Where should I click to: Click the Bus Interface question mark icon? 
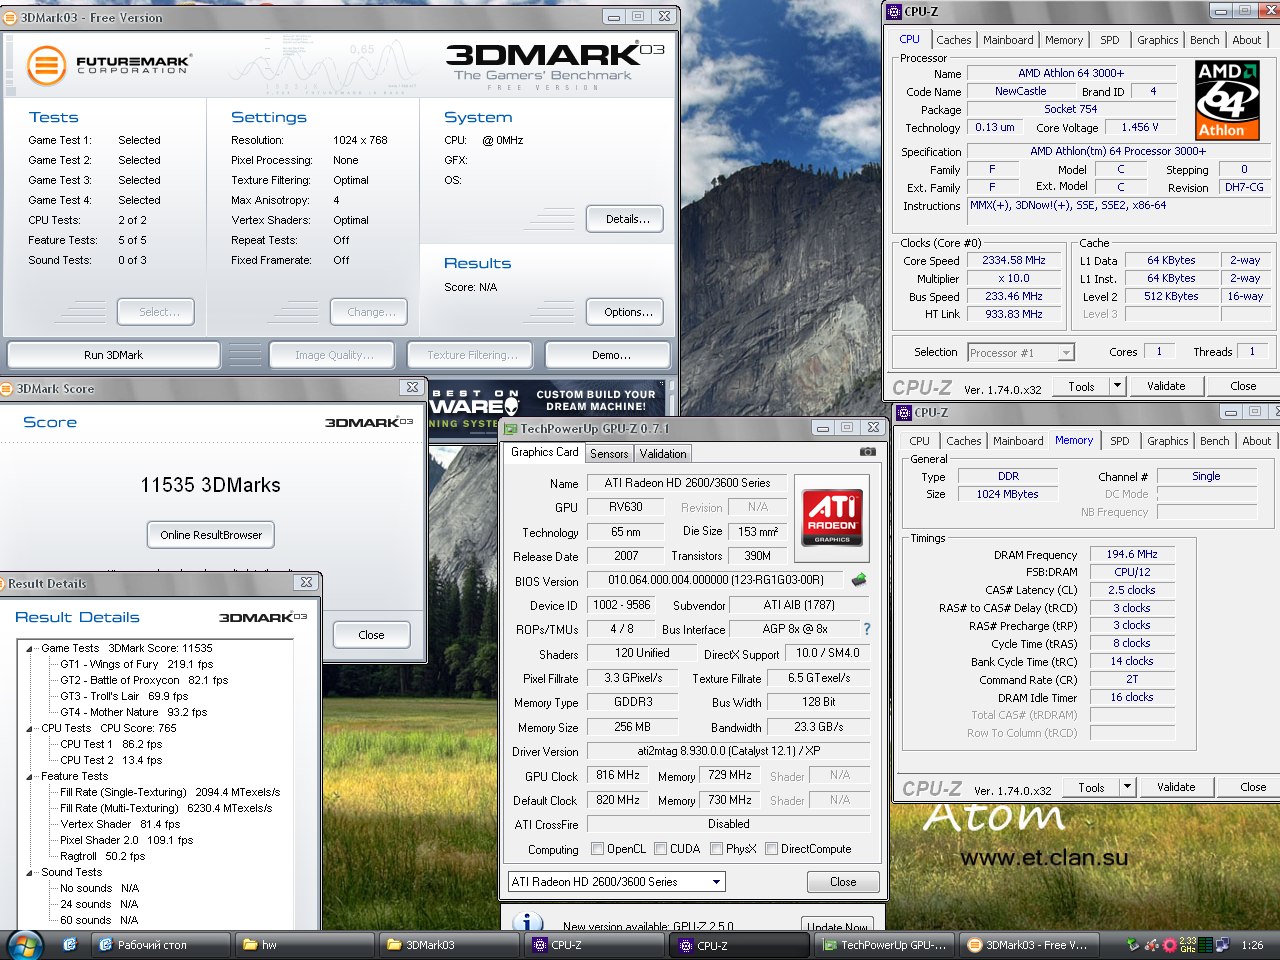[x=866, y=629]
